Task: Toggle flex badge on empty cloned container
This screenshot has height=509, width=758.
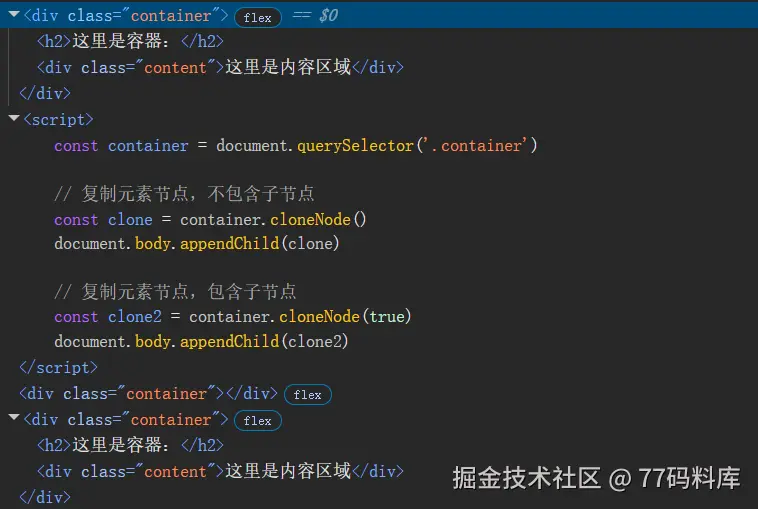Action: coord(308,394)
